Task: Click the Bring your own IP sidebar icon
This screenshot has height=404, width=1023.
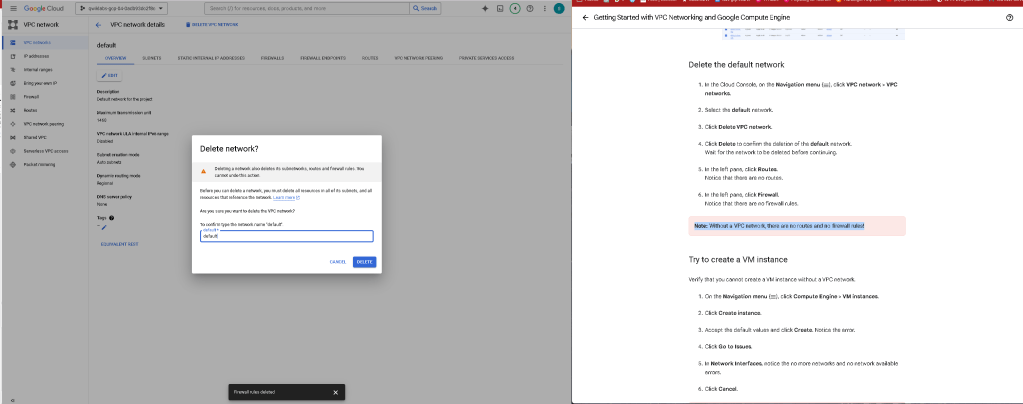Action: click(x=13, y=83)
